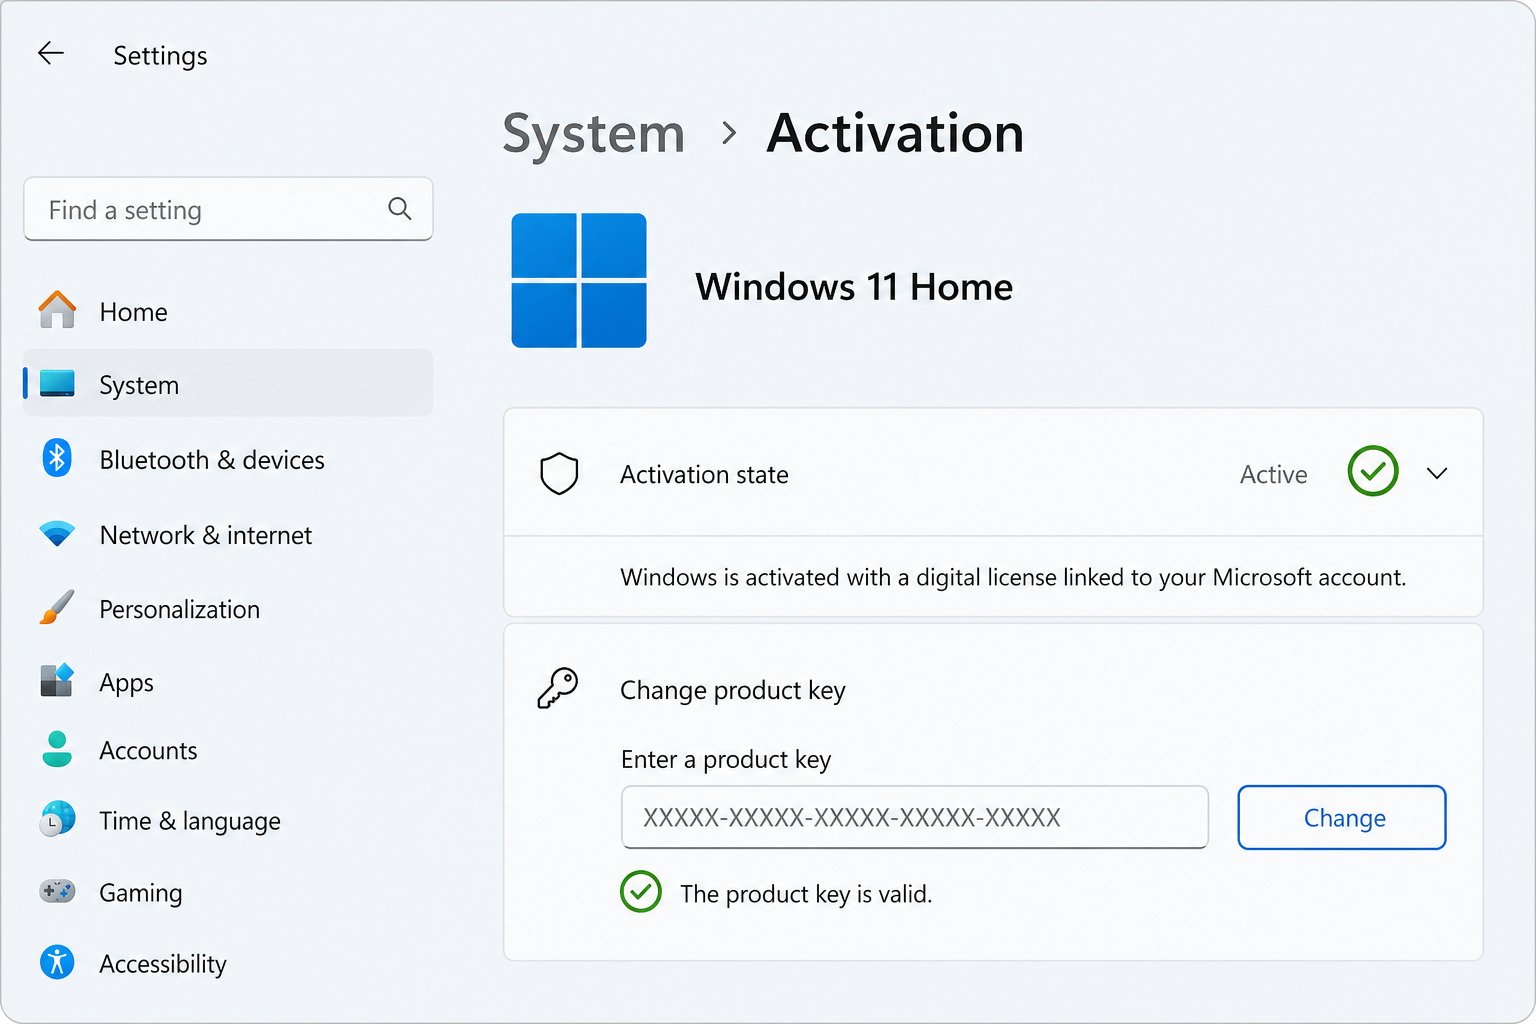This screenshot has width=1536, height=1024.
Task: Click the Change product key heading
Action: coord(733,690)
